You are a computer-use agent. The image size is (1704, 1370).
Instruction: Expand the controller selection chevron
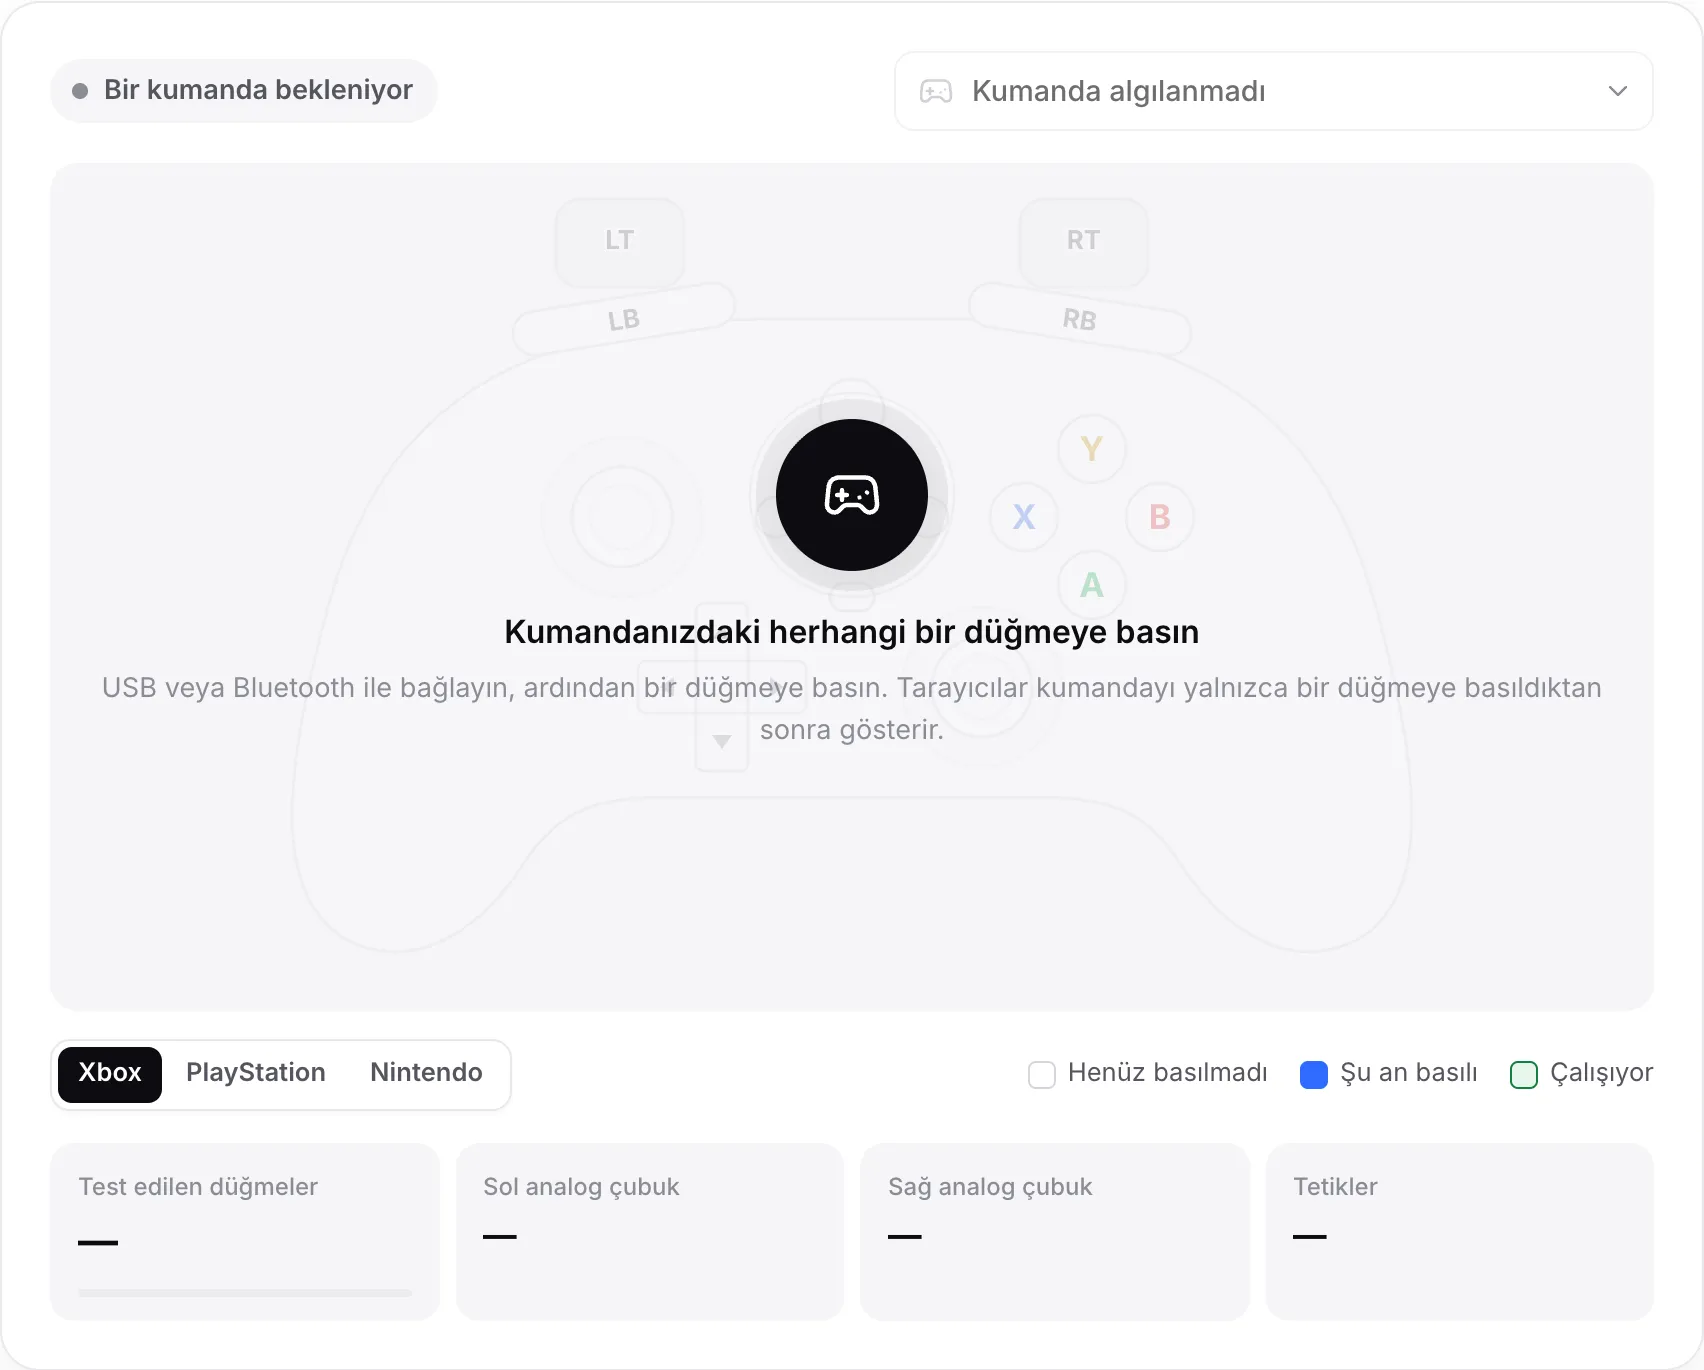coord(1618,91)
